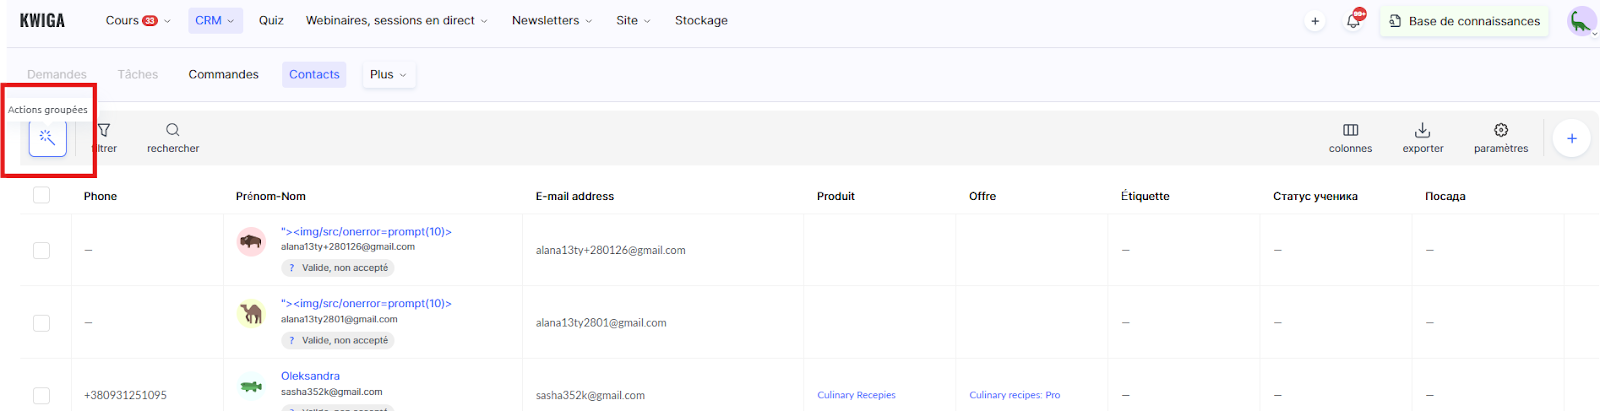Image resolution: width=1600 pixels, height=411 pixels.
Task: Open the Base de connaissances button
Action: click(1464, 21)
